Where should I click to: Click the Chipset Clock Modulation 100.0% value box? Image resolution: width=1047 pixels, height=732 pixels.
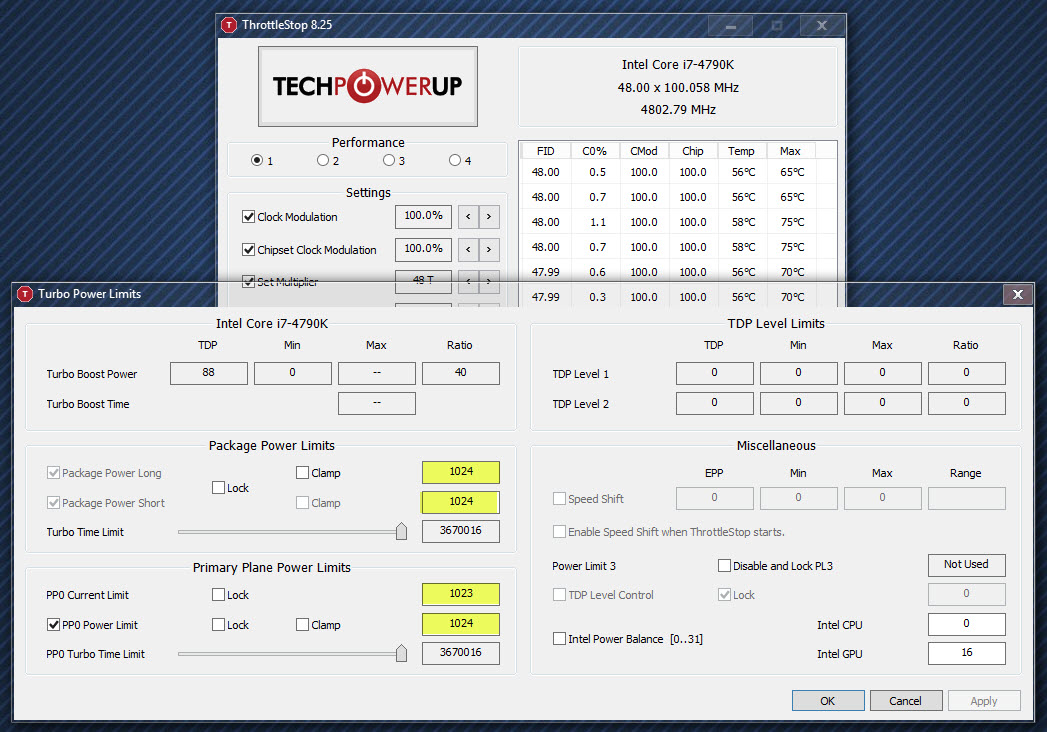(x=423, y=249)
